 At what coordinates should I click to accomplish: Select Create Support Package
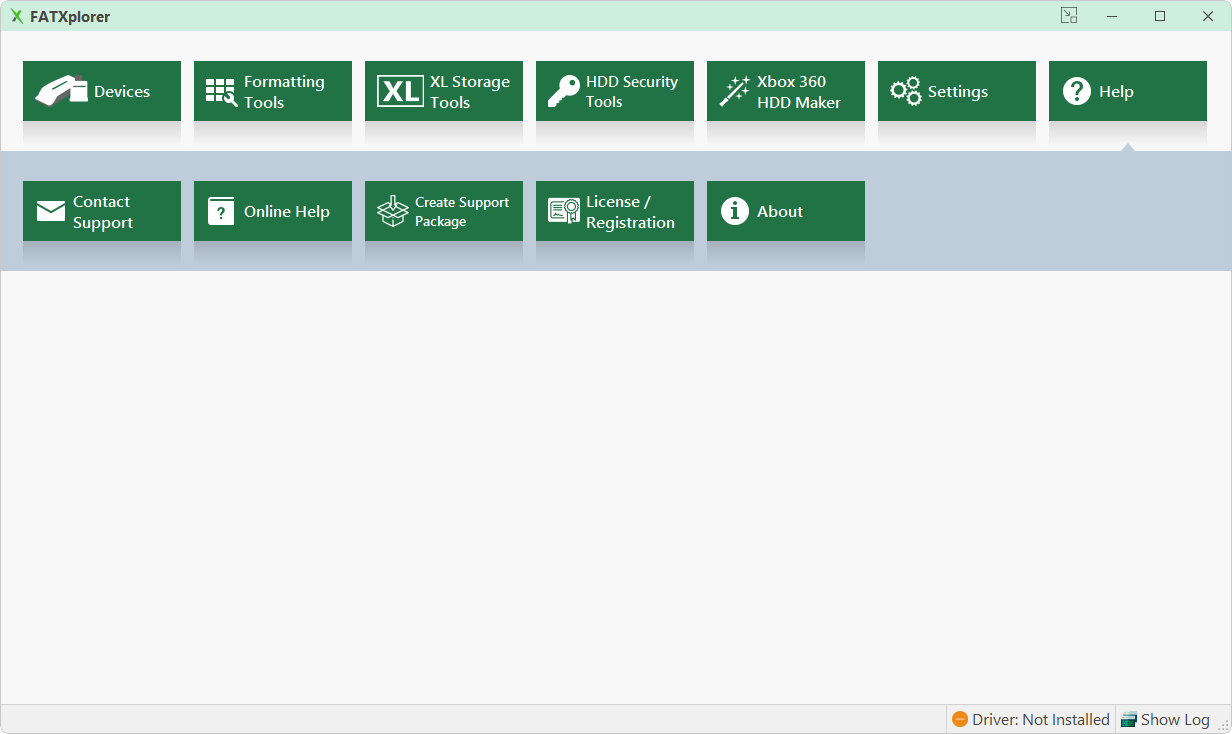click(x=444, y=211)
